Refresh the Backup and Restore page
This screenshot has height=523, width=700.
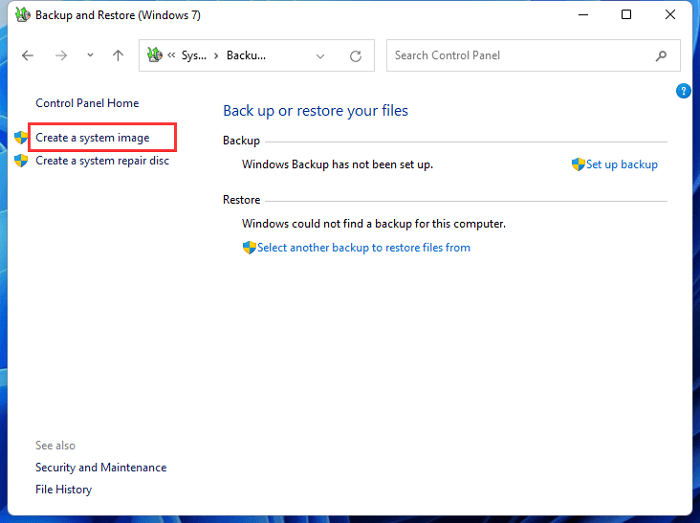(x=355, y=56)
